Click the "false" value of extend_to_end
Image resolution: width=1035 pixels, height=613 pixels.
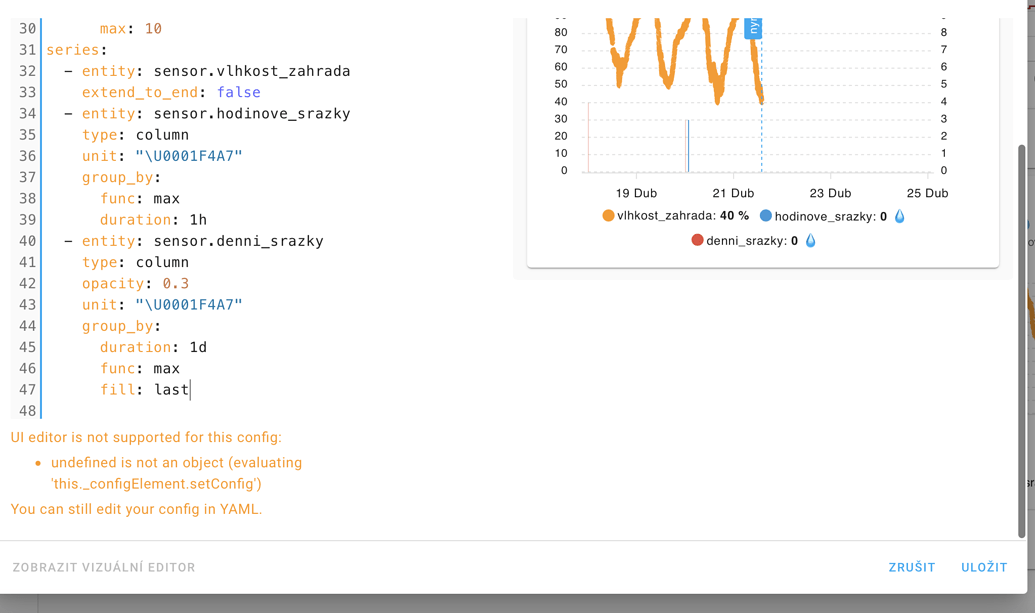(239, 92)
